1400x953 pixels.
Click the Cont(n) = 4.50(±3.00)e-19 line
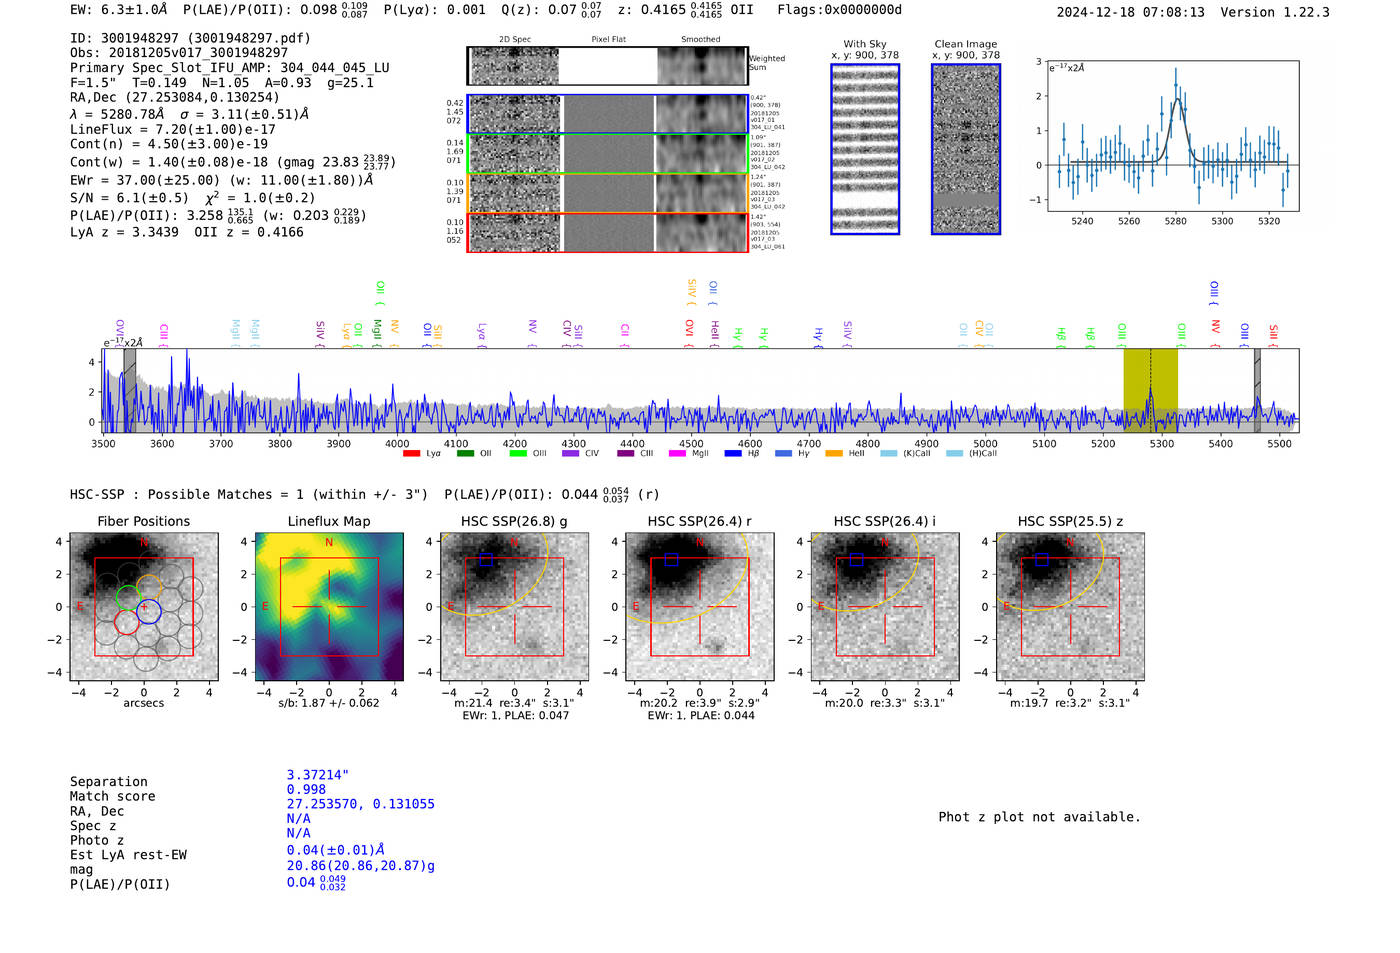click(x=169, y=144)
